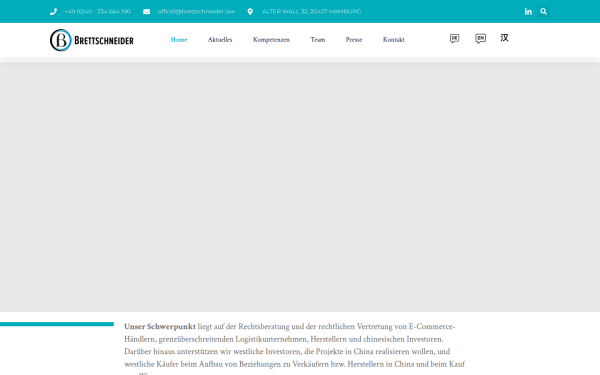The width and height of the screenshot is (600, 375).
Task: Click the bold "Unser Schwerpunkt" text
Action: [x=160, y=327]
